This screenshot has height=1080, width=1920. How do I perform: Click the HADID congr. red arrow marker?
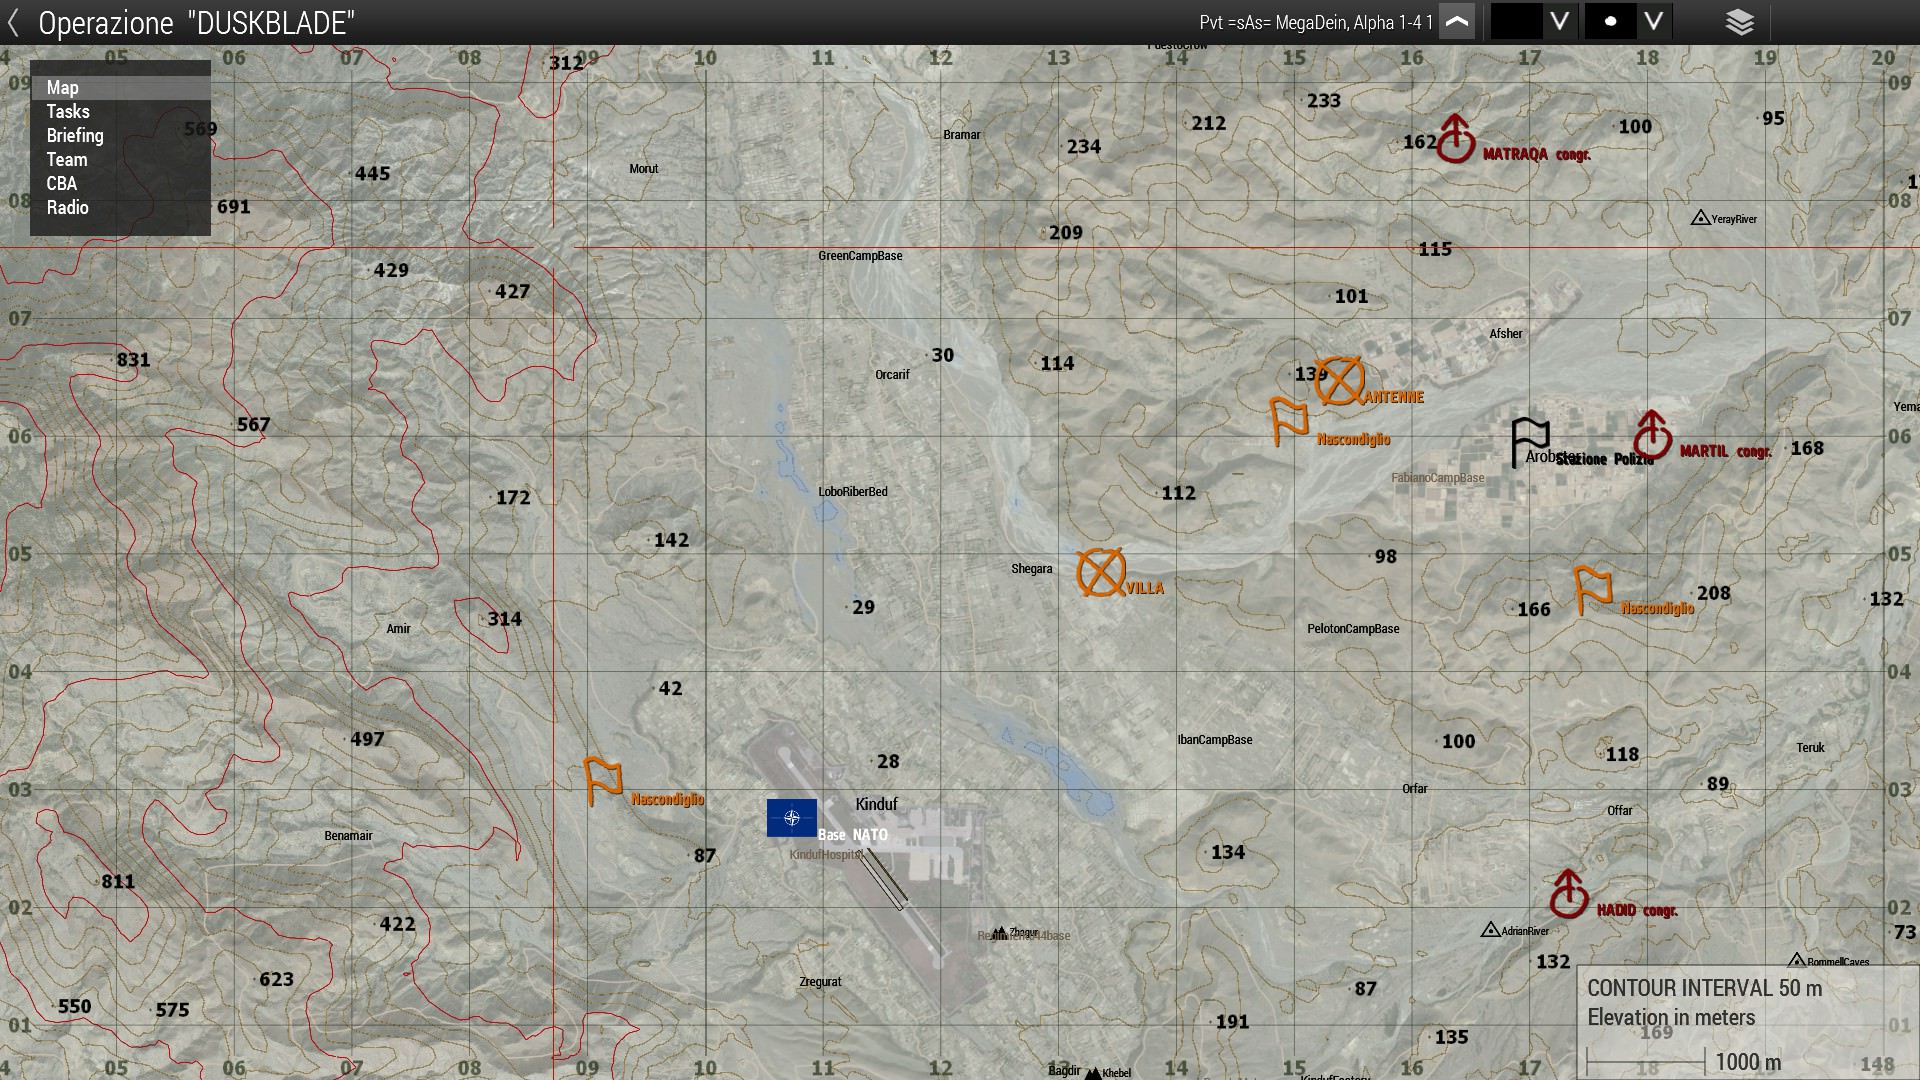1569,894
